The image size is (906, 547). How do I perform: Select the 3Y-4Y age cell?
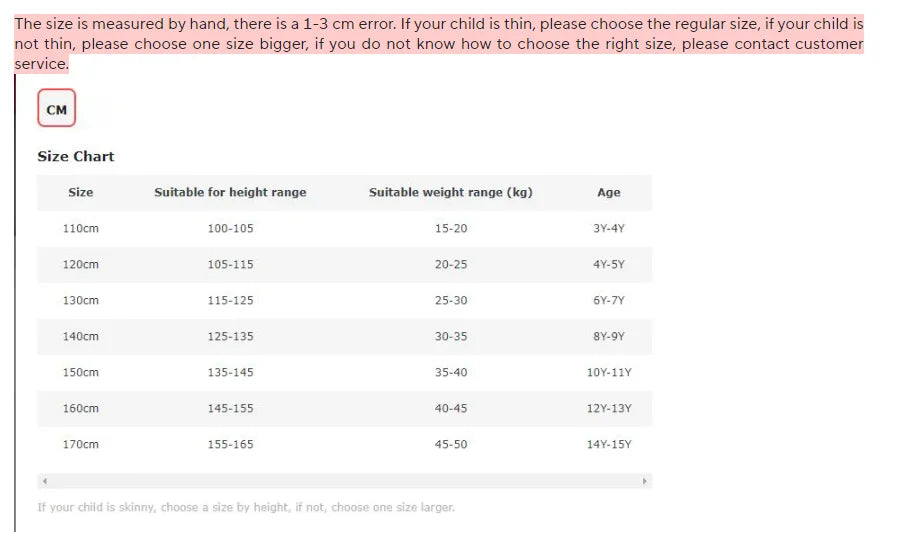tap(608, 228)
